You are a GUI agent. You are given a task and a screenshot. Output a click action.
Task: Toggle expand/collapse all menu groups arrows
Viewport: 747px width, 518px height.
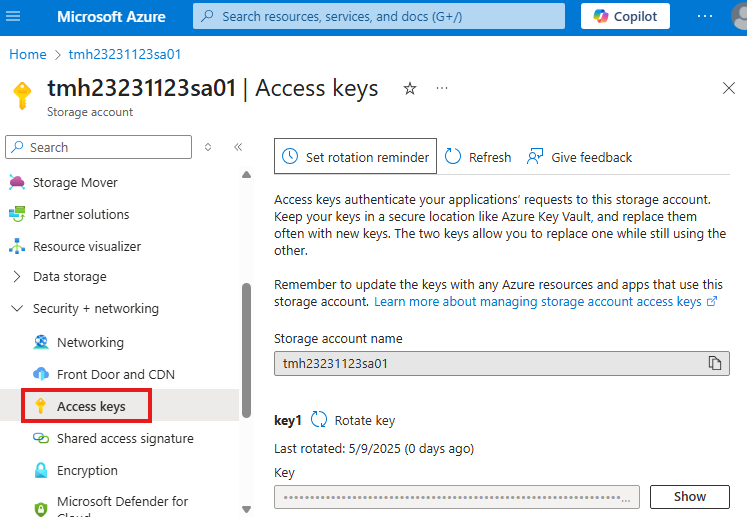[208, 147]
